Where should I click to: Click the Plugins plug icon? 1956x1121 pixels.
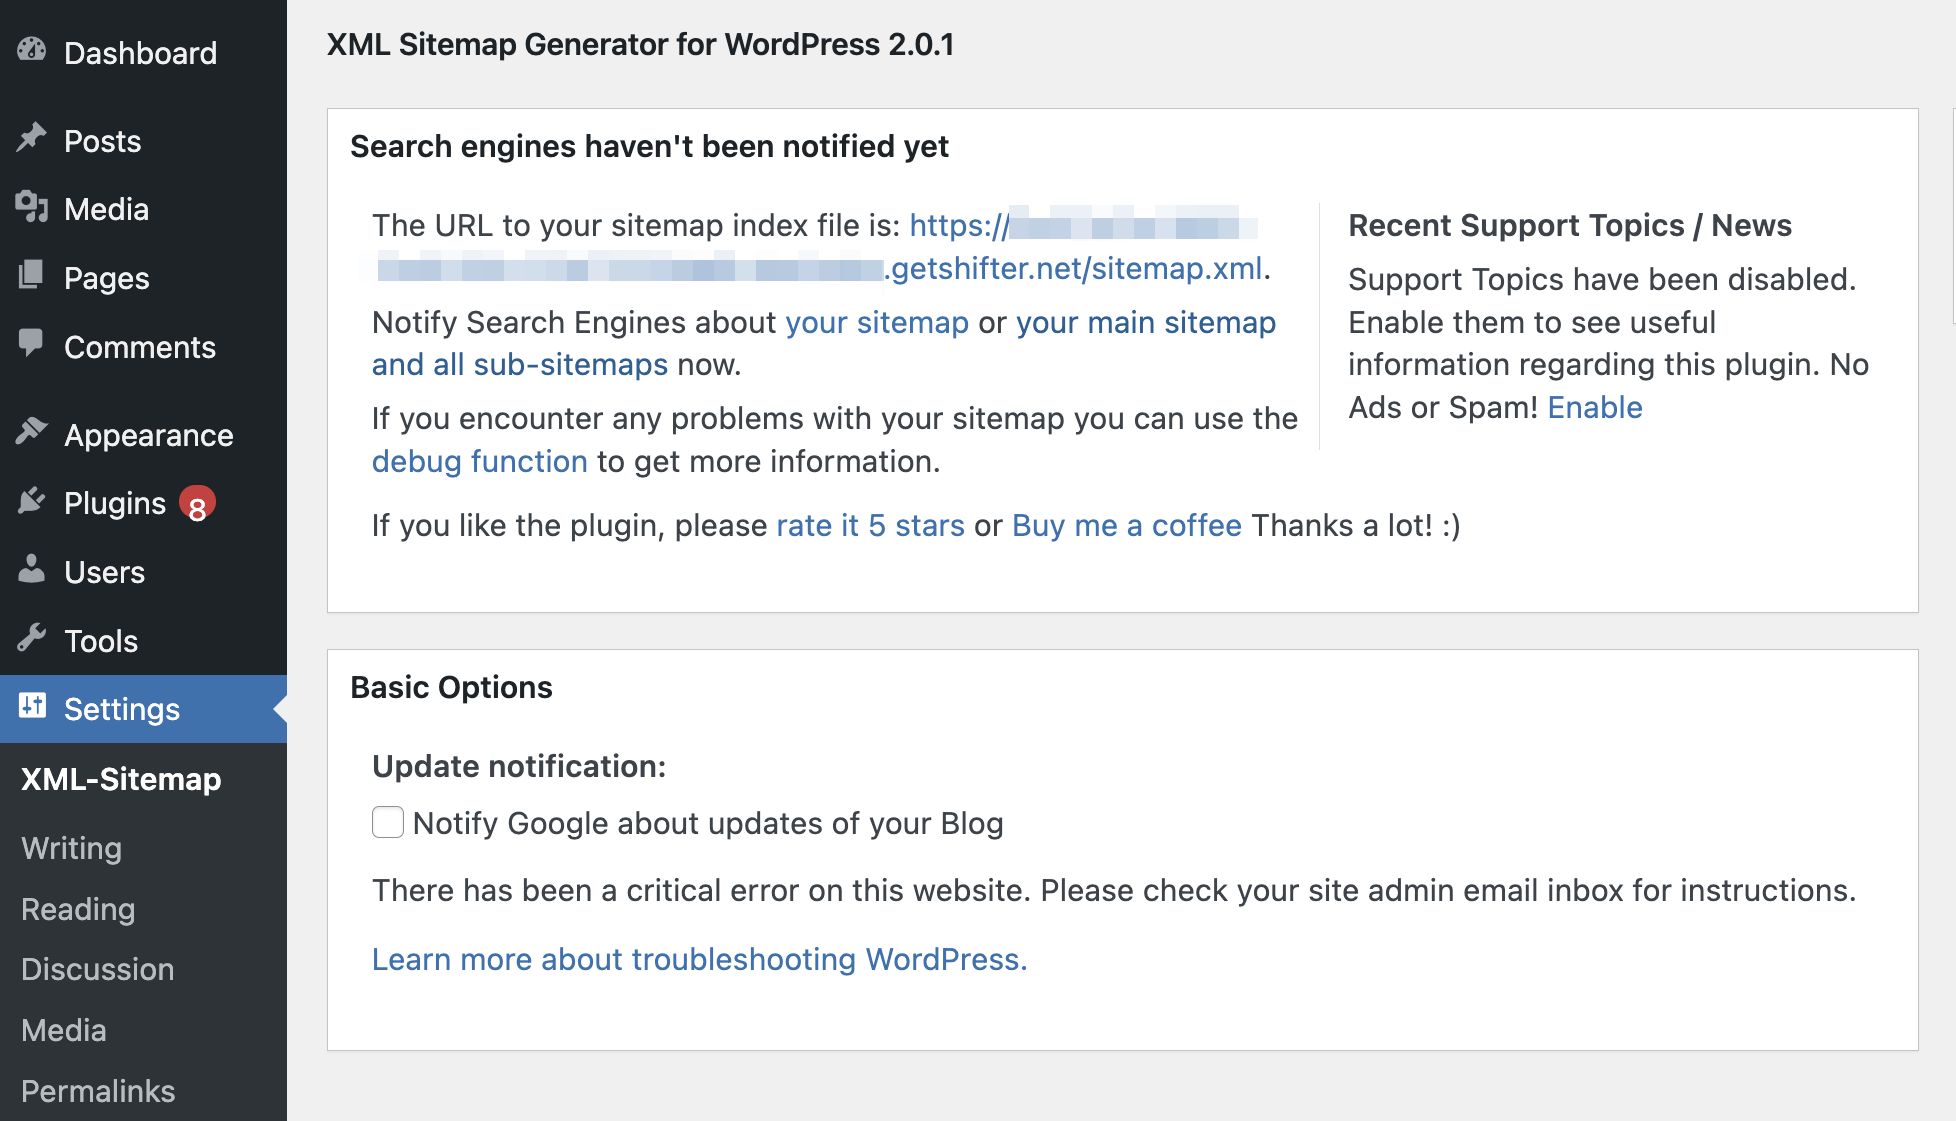(x=32, y=501)
